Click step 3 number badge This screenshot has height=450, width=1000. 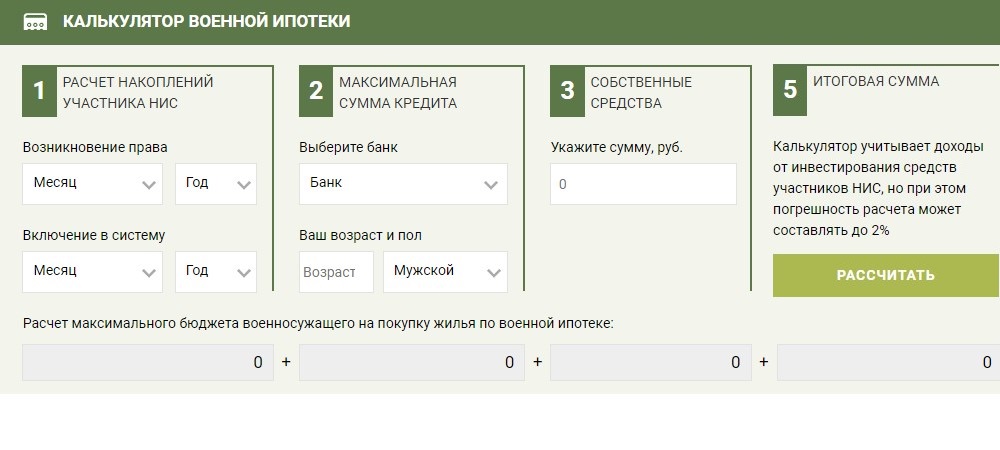567,91
